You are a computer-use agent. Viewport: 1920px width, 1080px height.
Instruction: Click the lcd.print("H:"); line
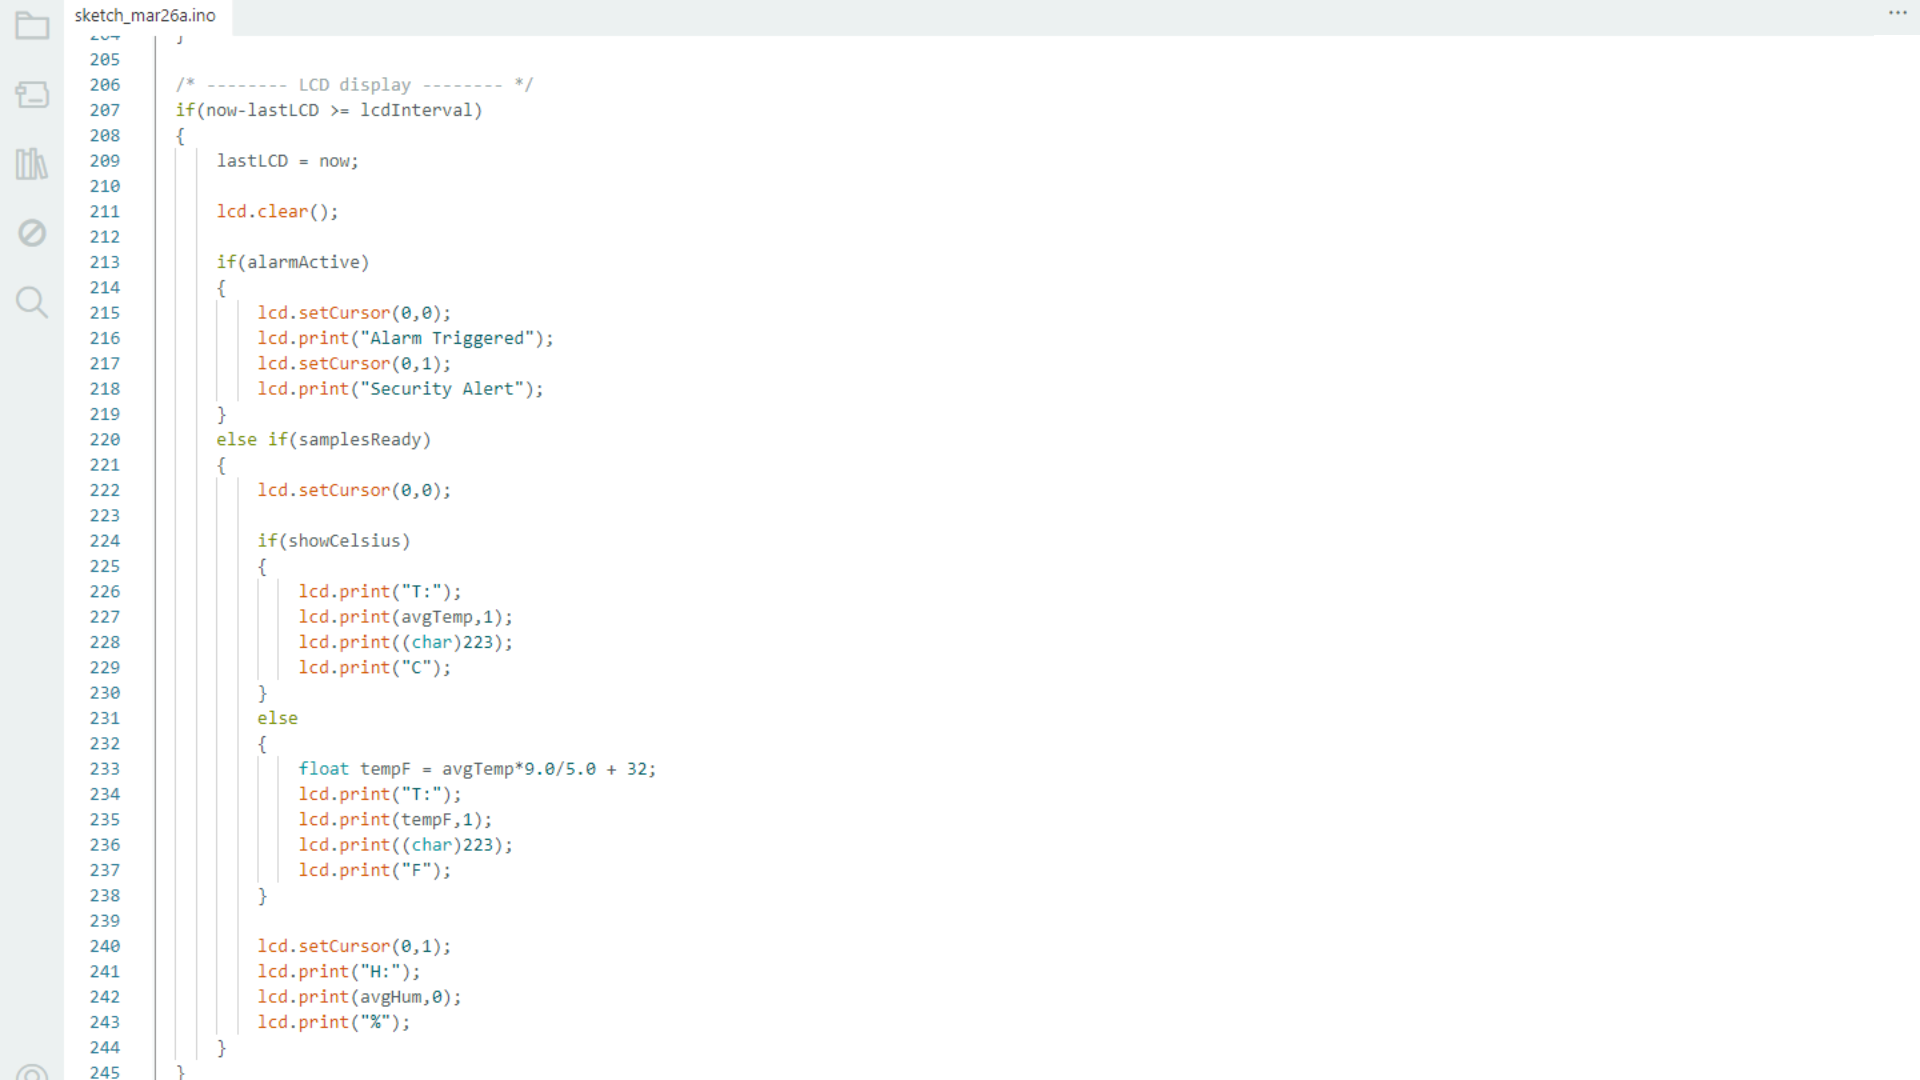[339, 972]
